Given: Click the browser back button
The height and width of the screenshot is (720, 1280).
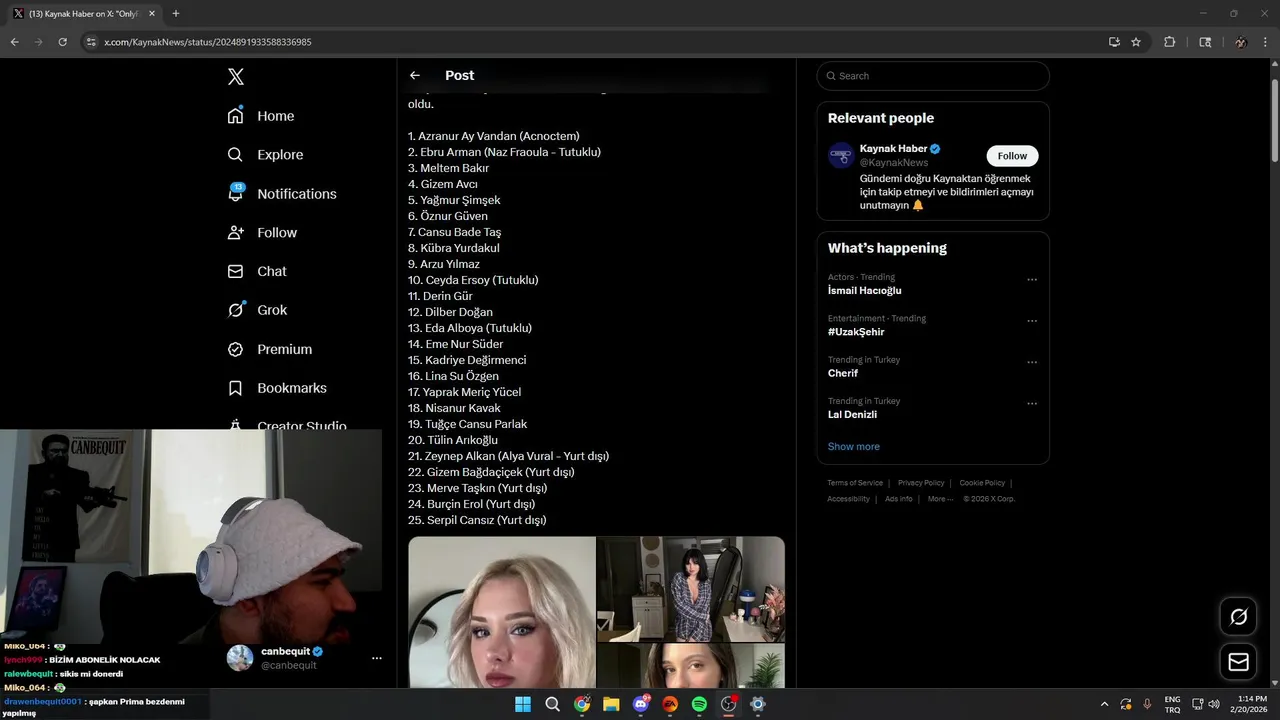Looking at the screenshot, I should (14, 42).
